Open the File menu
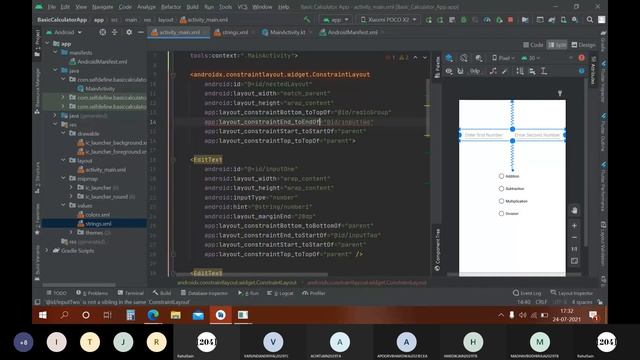This screenshot has height=360, width=640. (51, 7)
